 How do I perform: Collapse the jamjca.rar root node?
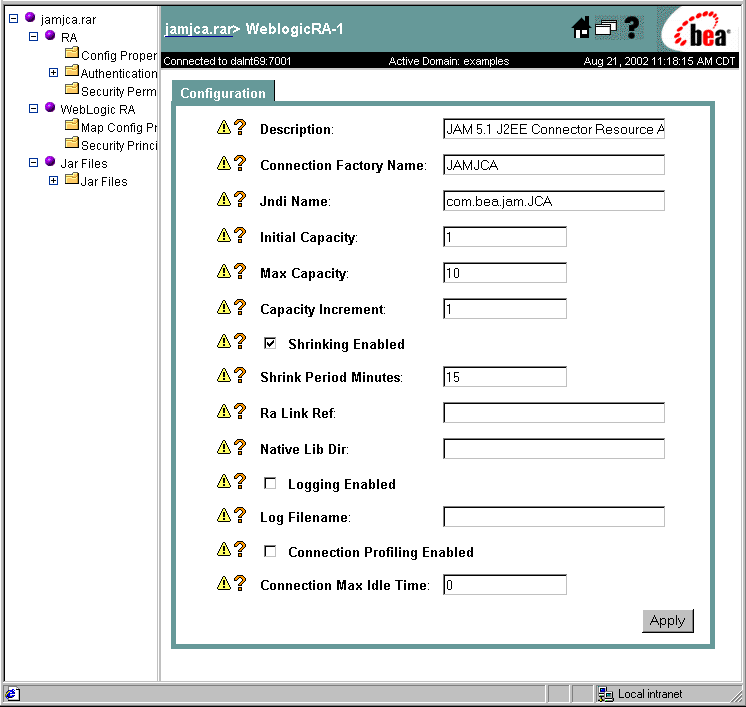[x=14, y=19]
